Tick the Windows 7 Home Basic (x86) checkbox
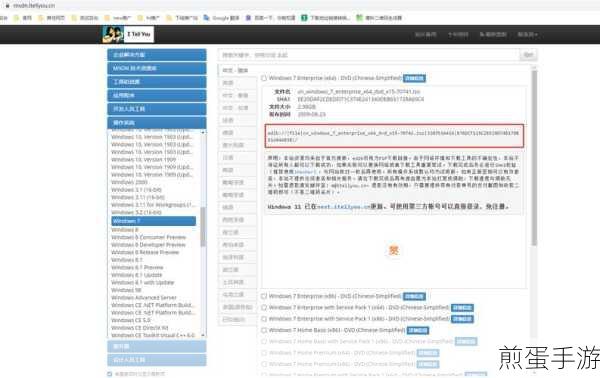600x378 pixels. [264, 330]
